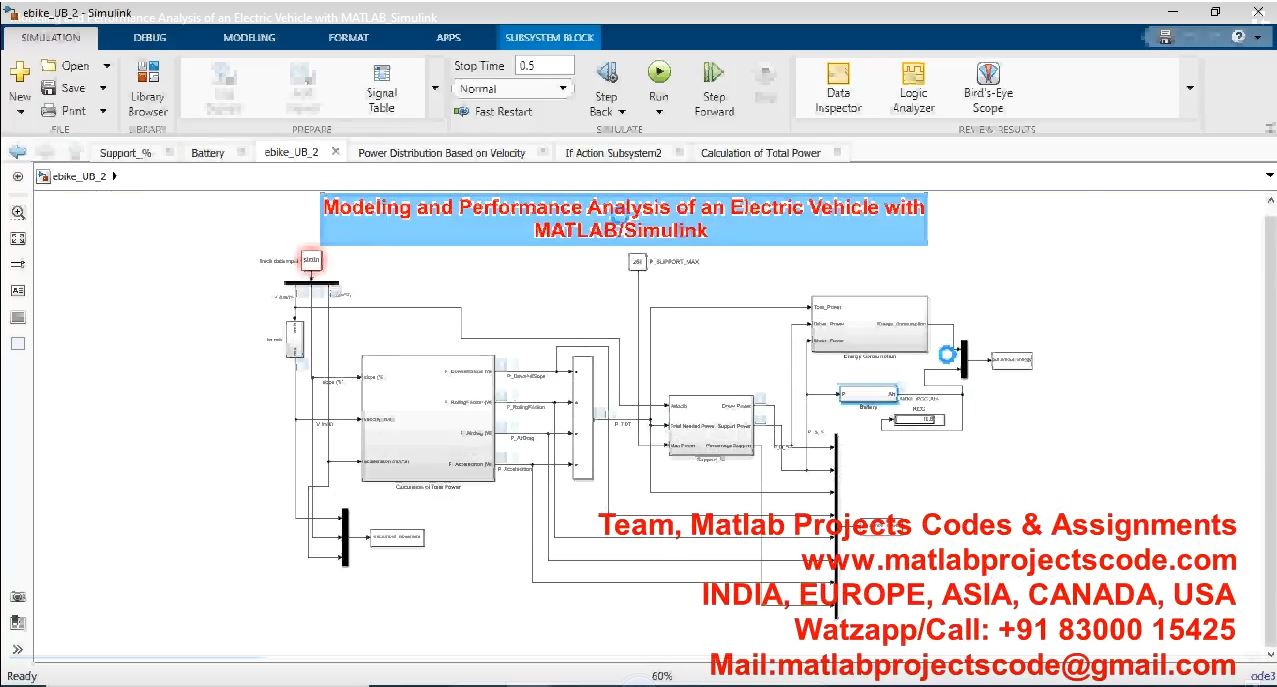Close the ebike_UB_2 tab
The width and height of the screenshot is (1277, 687).
(x=336, y=152)
